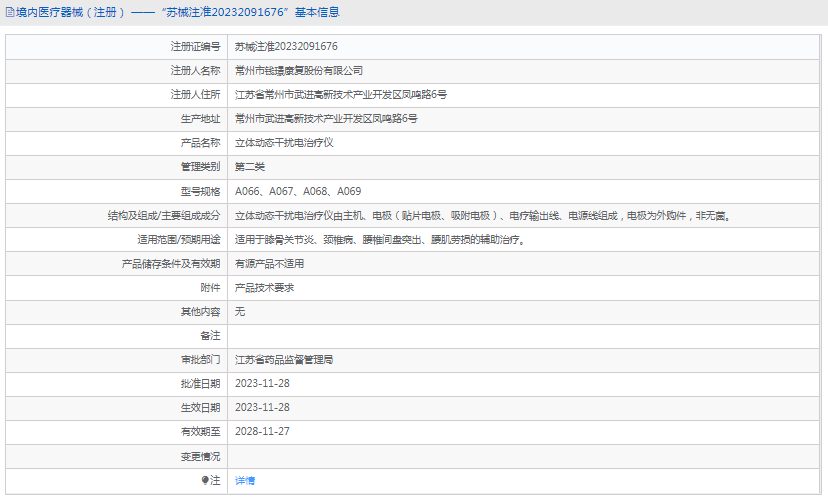Screen dimensions: 828x501
Task: Click the 生产地址 value 常州市武进高新技术产业开发区
Action: pos(326,119)
